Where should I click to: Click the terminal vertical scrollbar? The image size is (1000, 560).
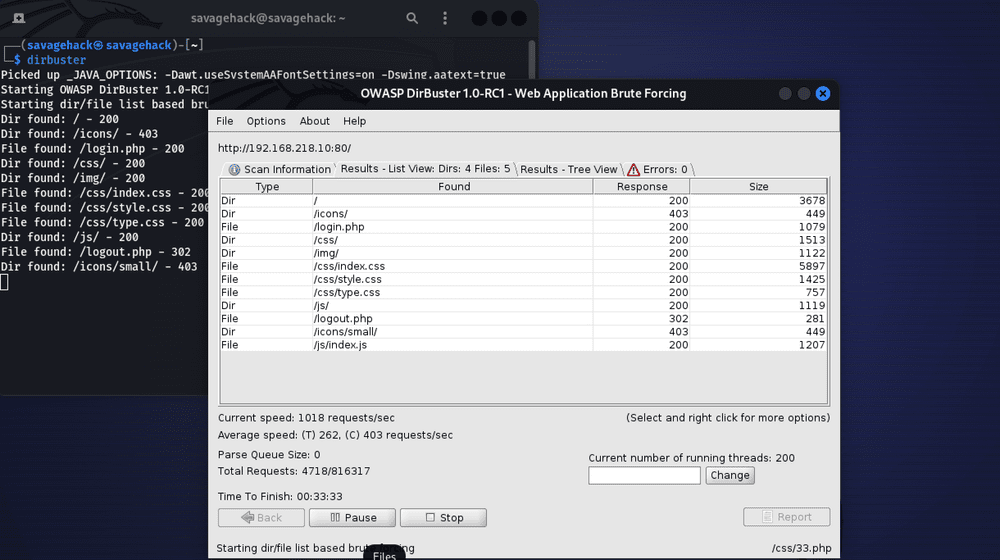coord(531,61)
